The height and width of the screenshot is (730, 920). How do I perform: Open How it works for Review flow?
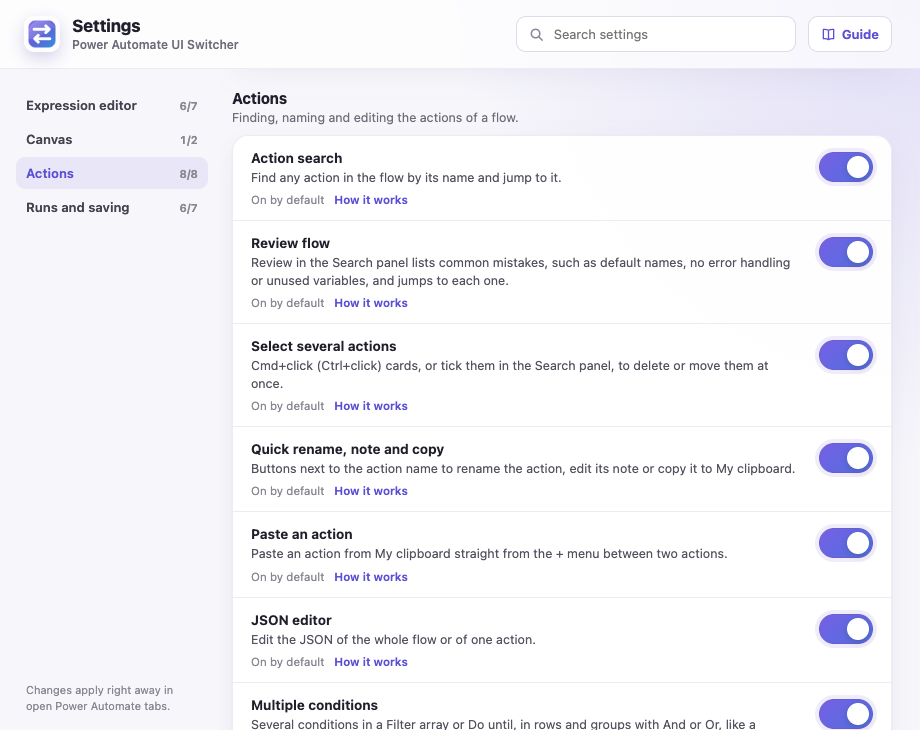[371, 303]
